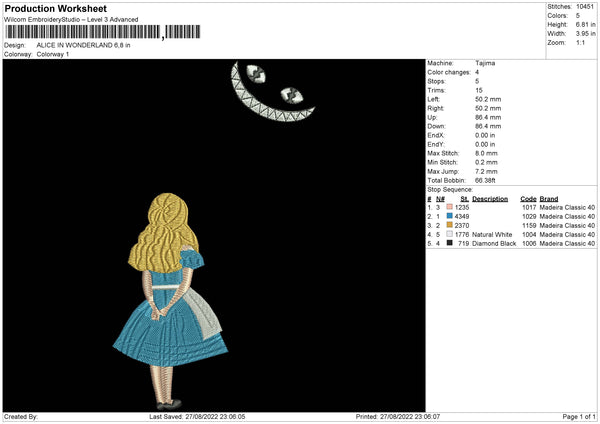Select the 'Diamond Black' description
The height and width of the screenshot is (424, 600).
(x=494, y=243)
